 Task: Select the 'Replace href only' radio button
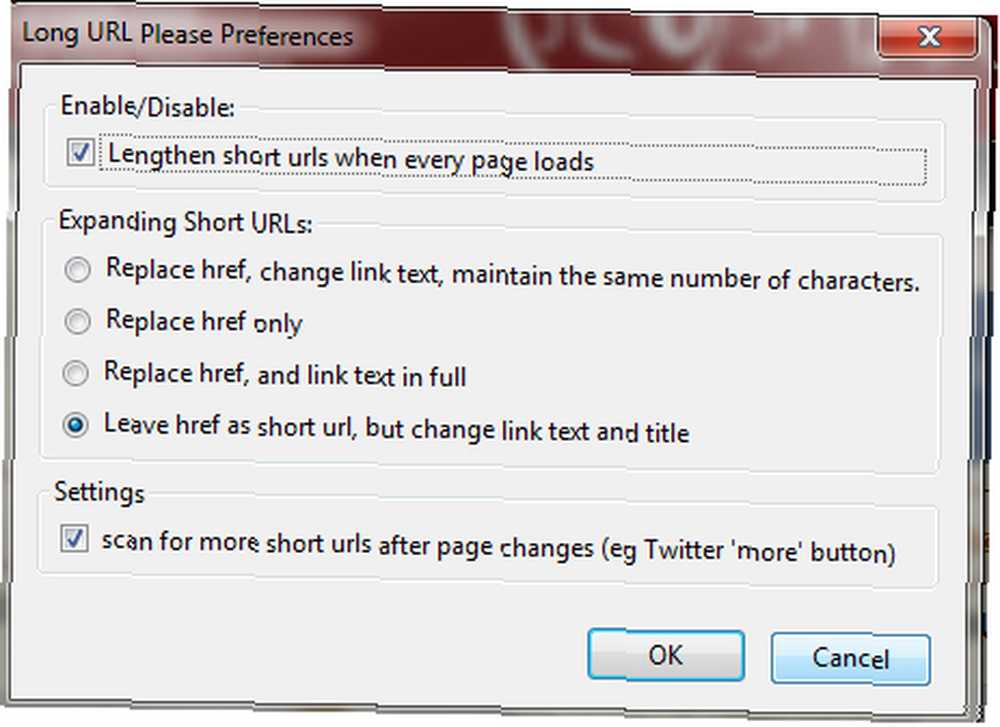[77, 321]
